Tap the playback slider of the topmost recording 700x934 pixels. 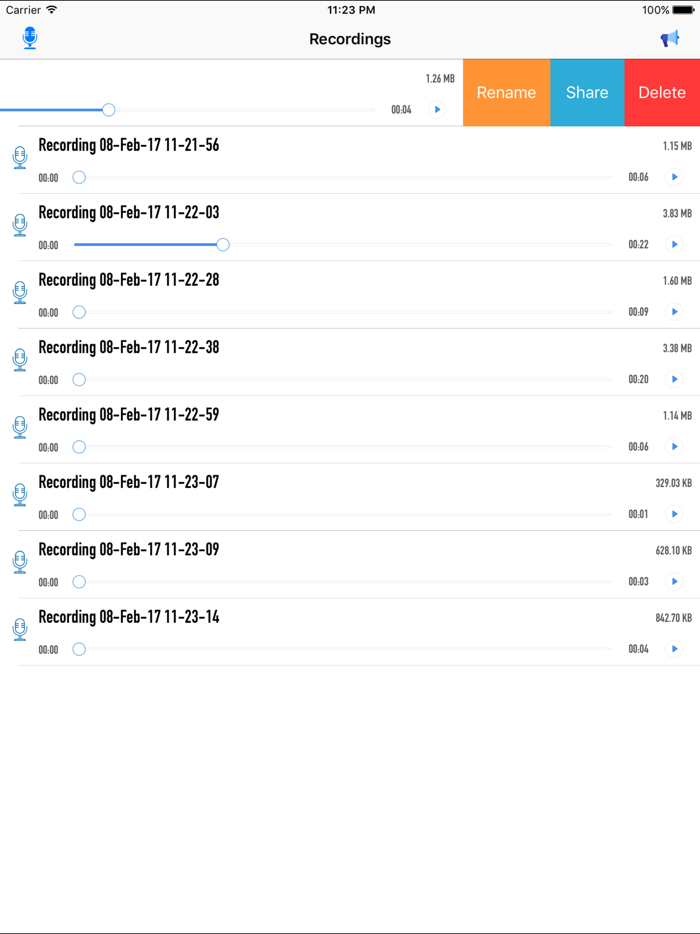tap(108, 110)
